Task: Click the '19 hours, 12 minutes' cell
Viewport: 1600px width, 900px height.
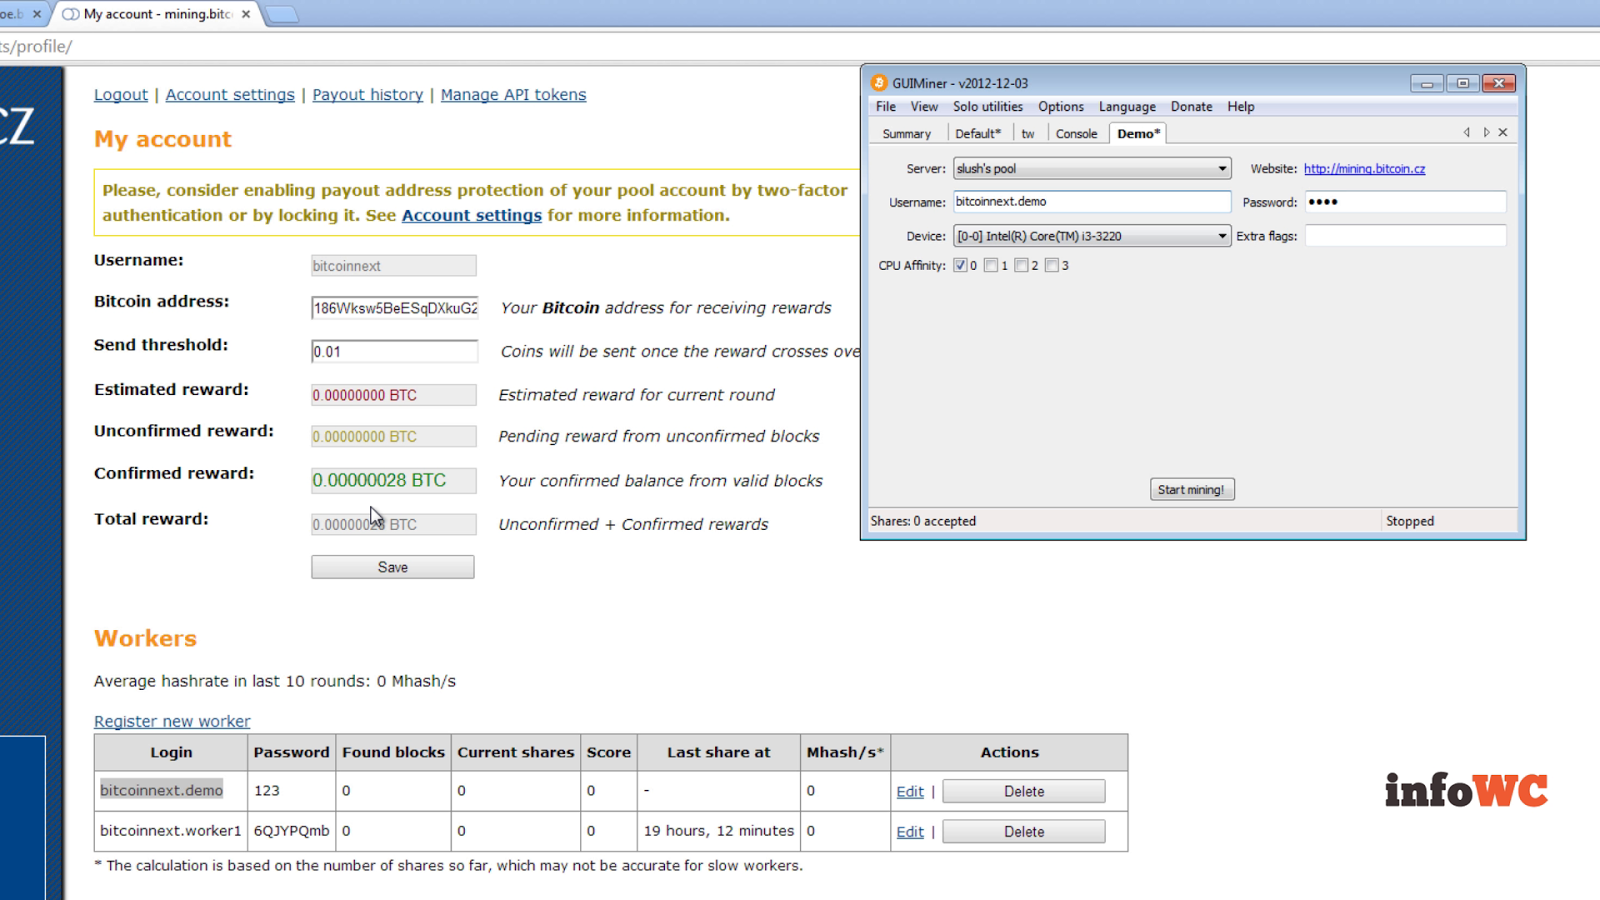Action: point(719,830)
